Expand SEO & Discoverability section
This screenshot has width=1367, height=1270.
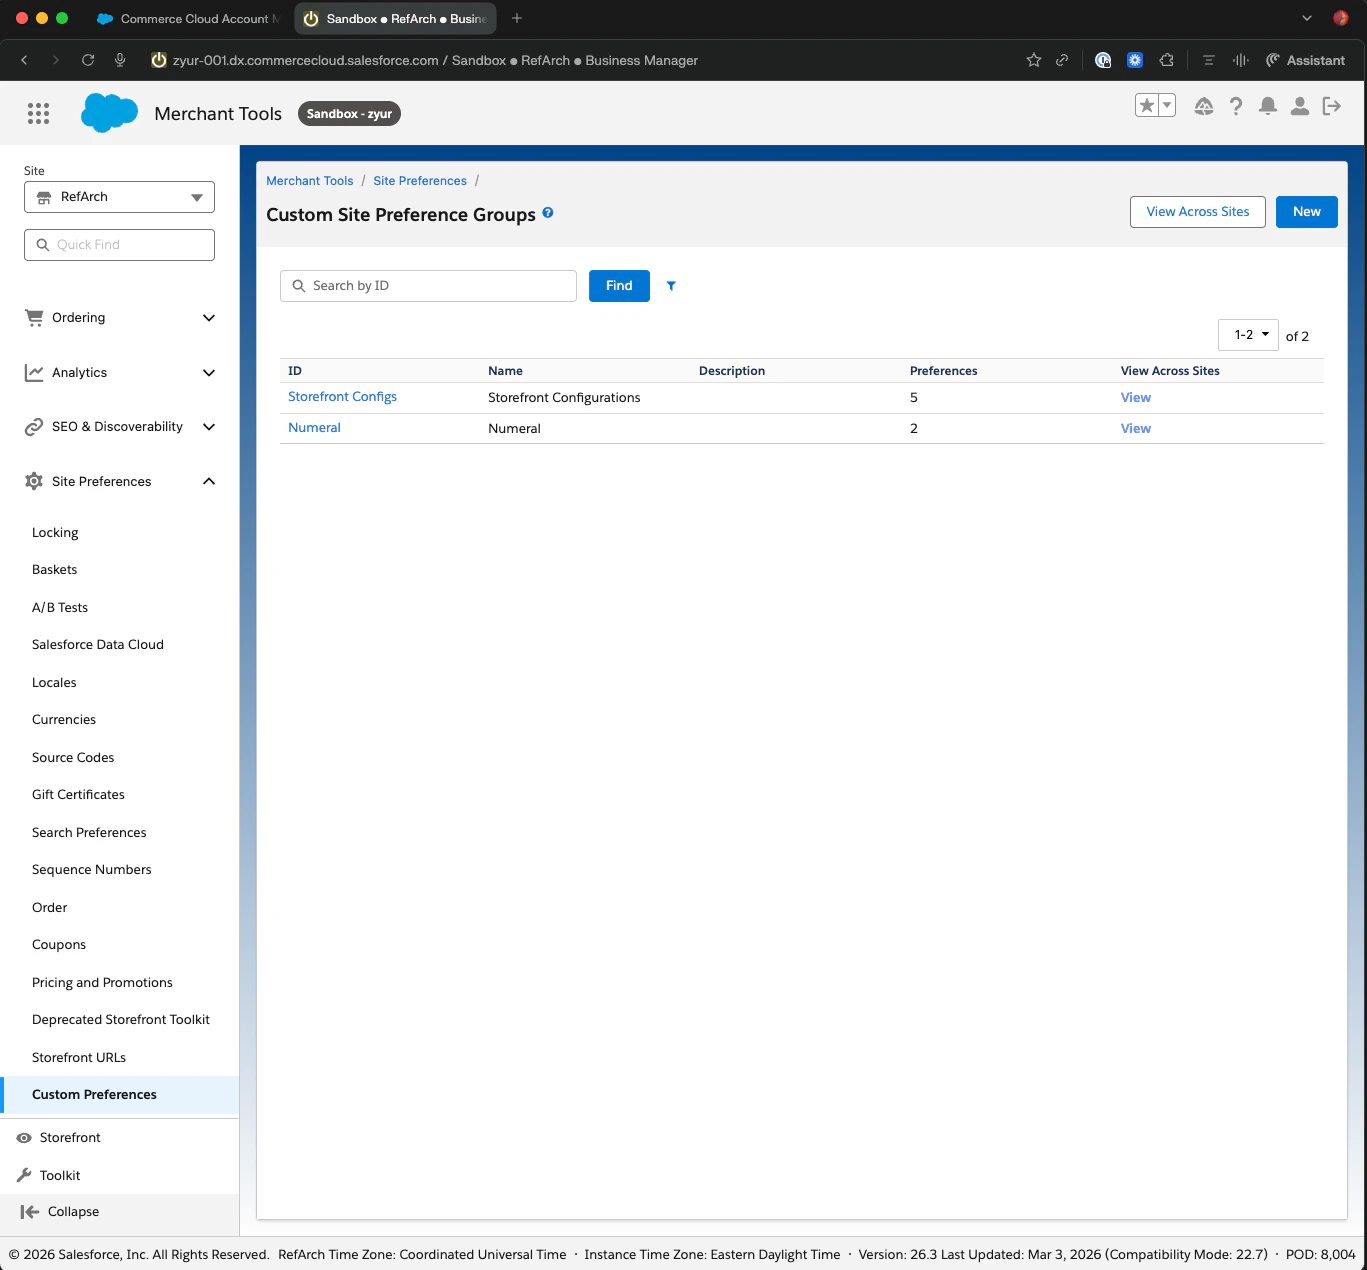120,427
